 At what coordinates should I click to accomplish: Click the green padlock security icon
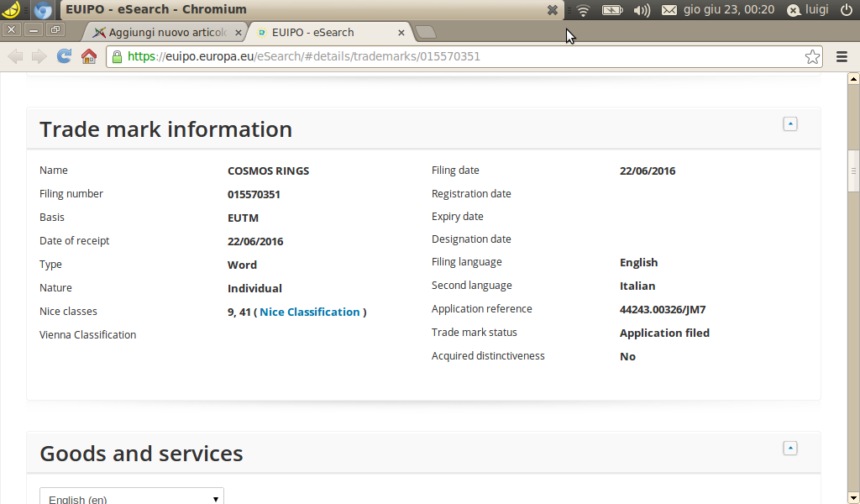click(117, 57)
